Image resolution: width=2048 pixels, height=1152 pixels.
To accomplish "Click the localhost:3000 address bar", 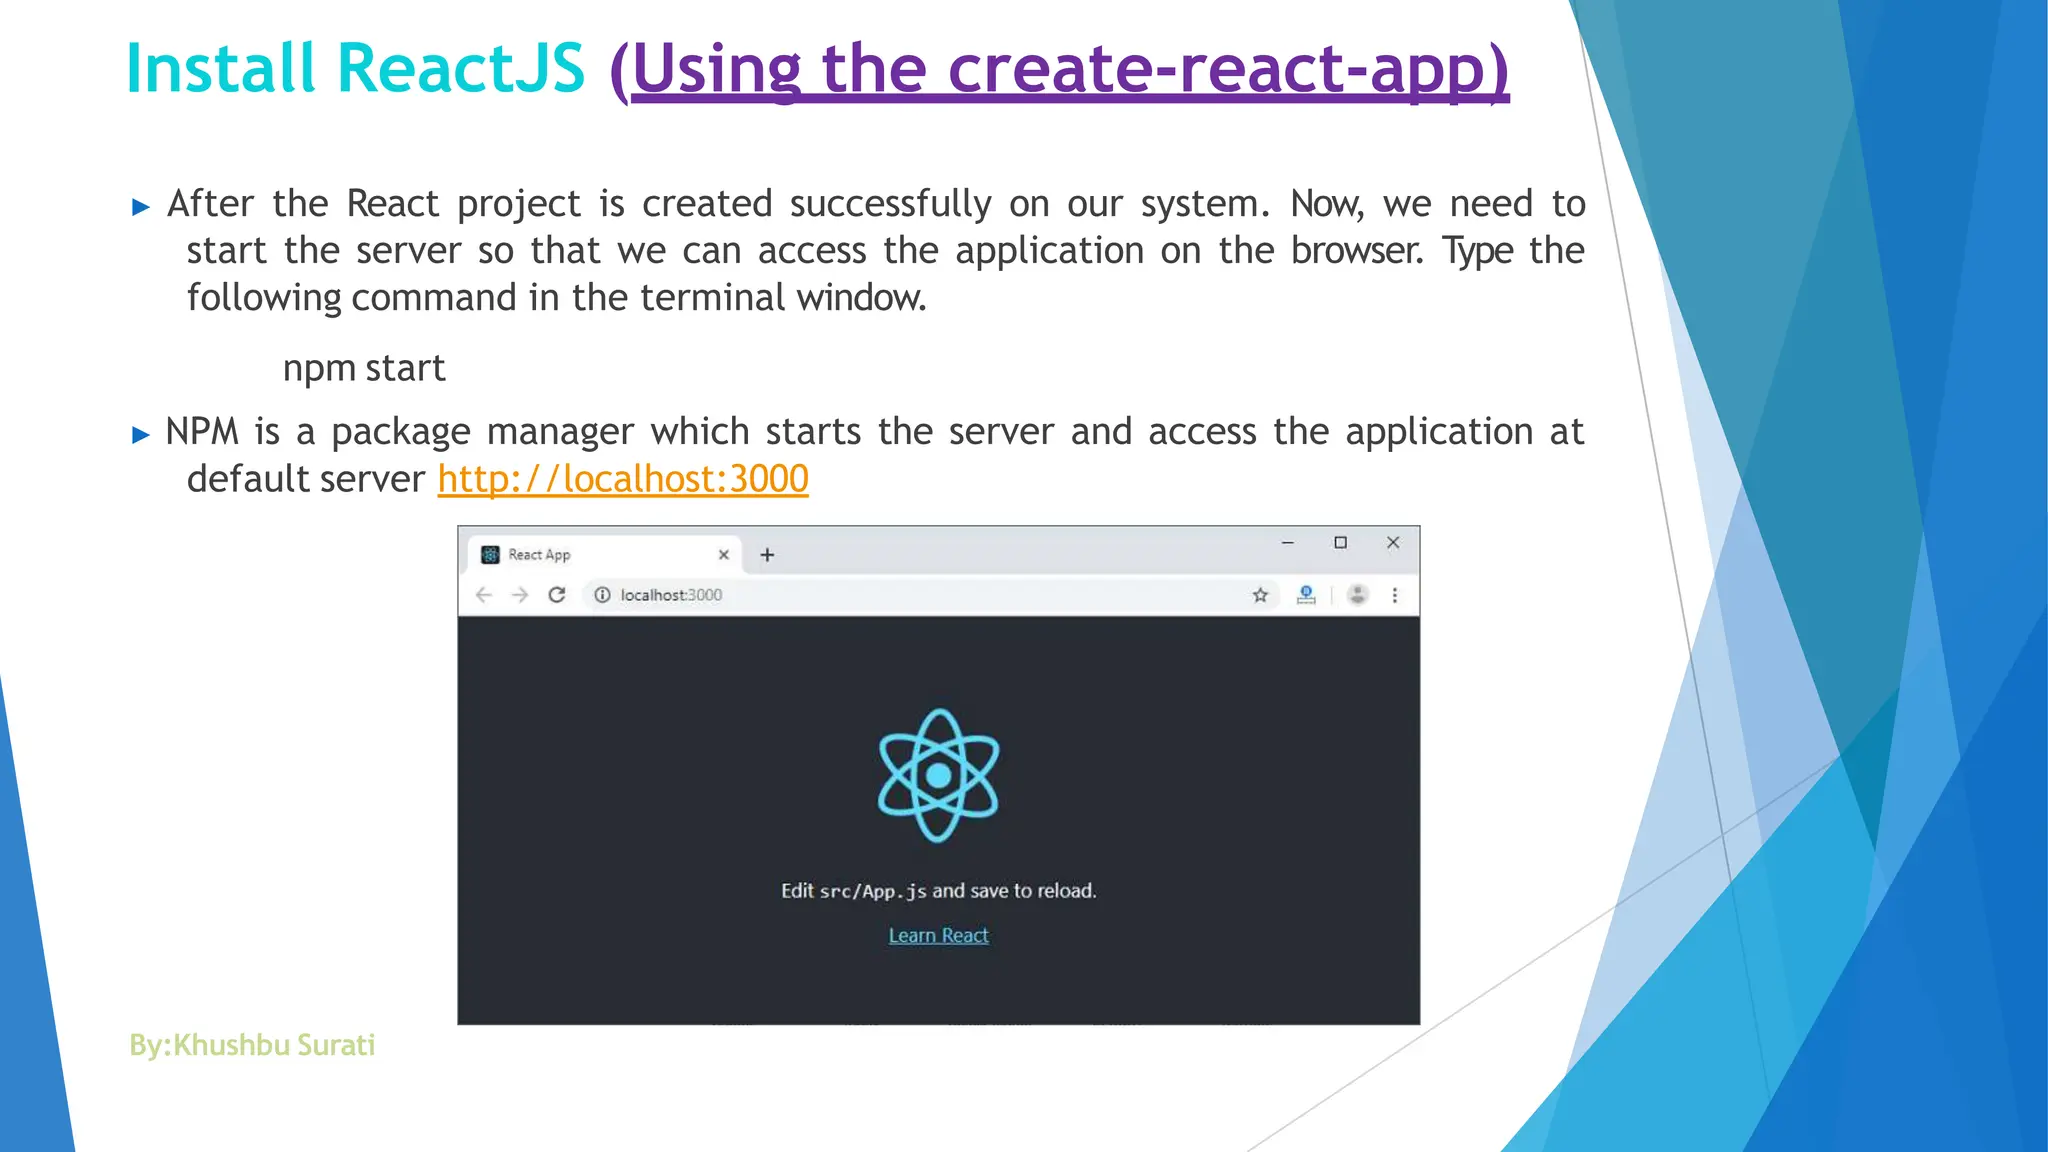I will (x=930, y=595).
